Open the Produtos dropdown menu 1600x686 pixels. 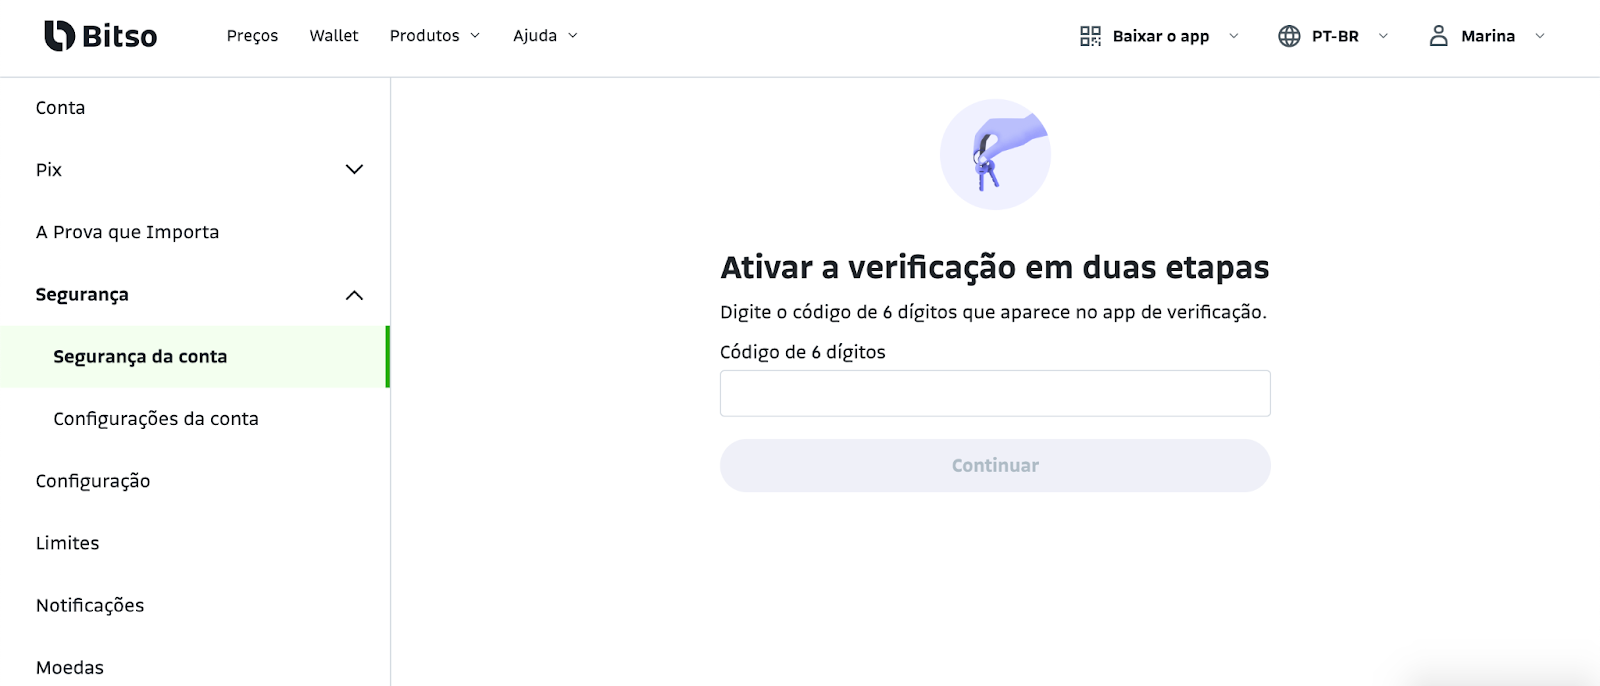(x=435, y=36)
